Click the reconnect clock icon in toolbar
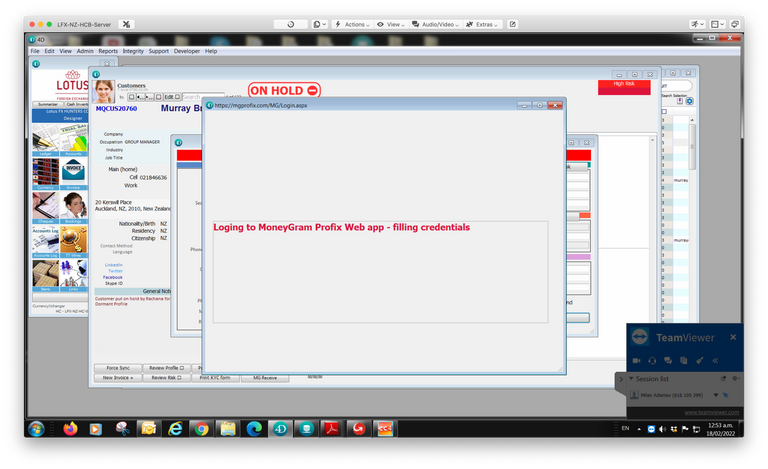Screen dimensions: 768x469 click(290, 24)
